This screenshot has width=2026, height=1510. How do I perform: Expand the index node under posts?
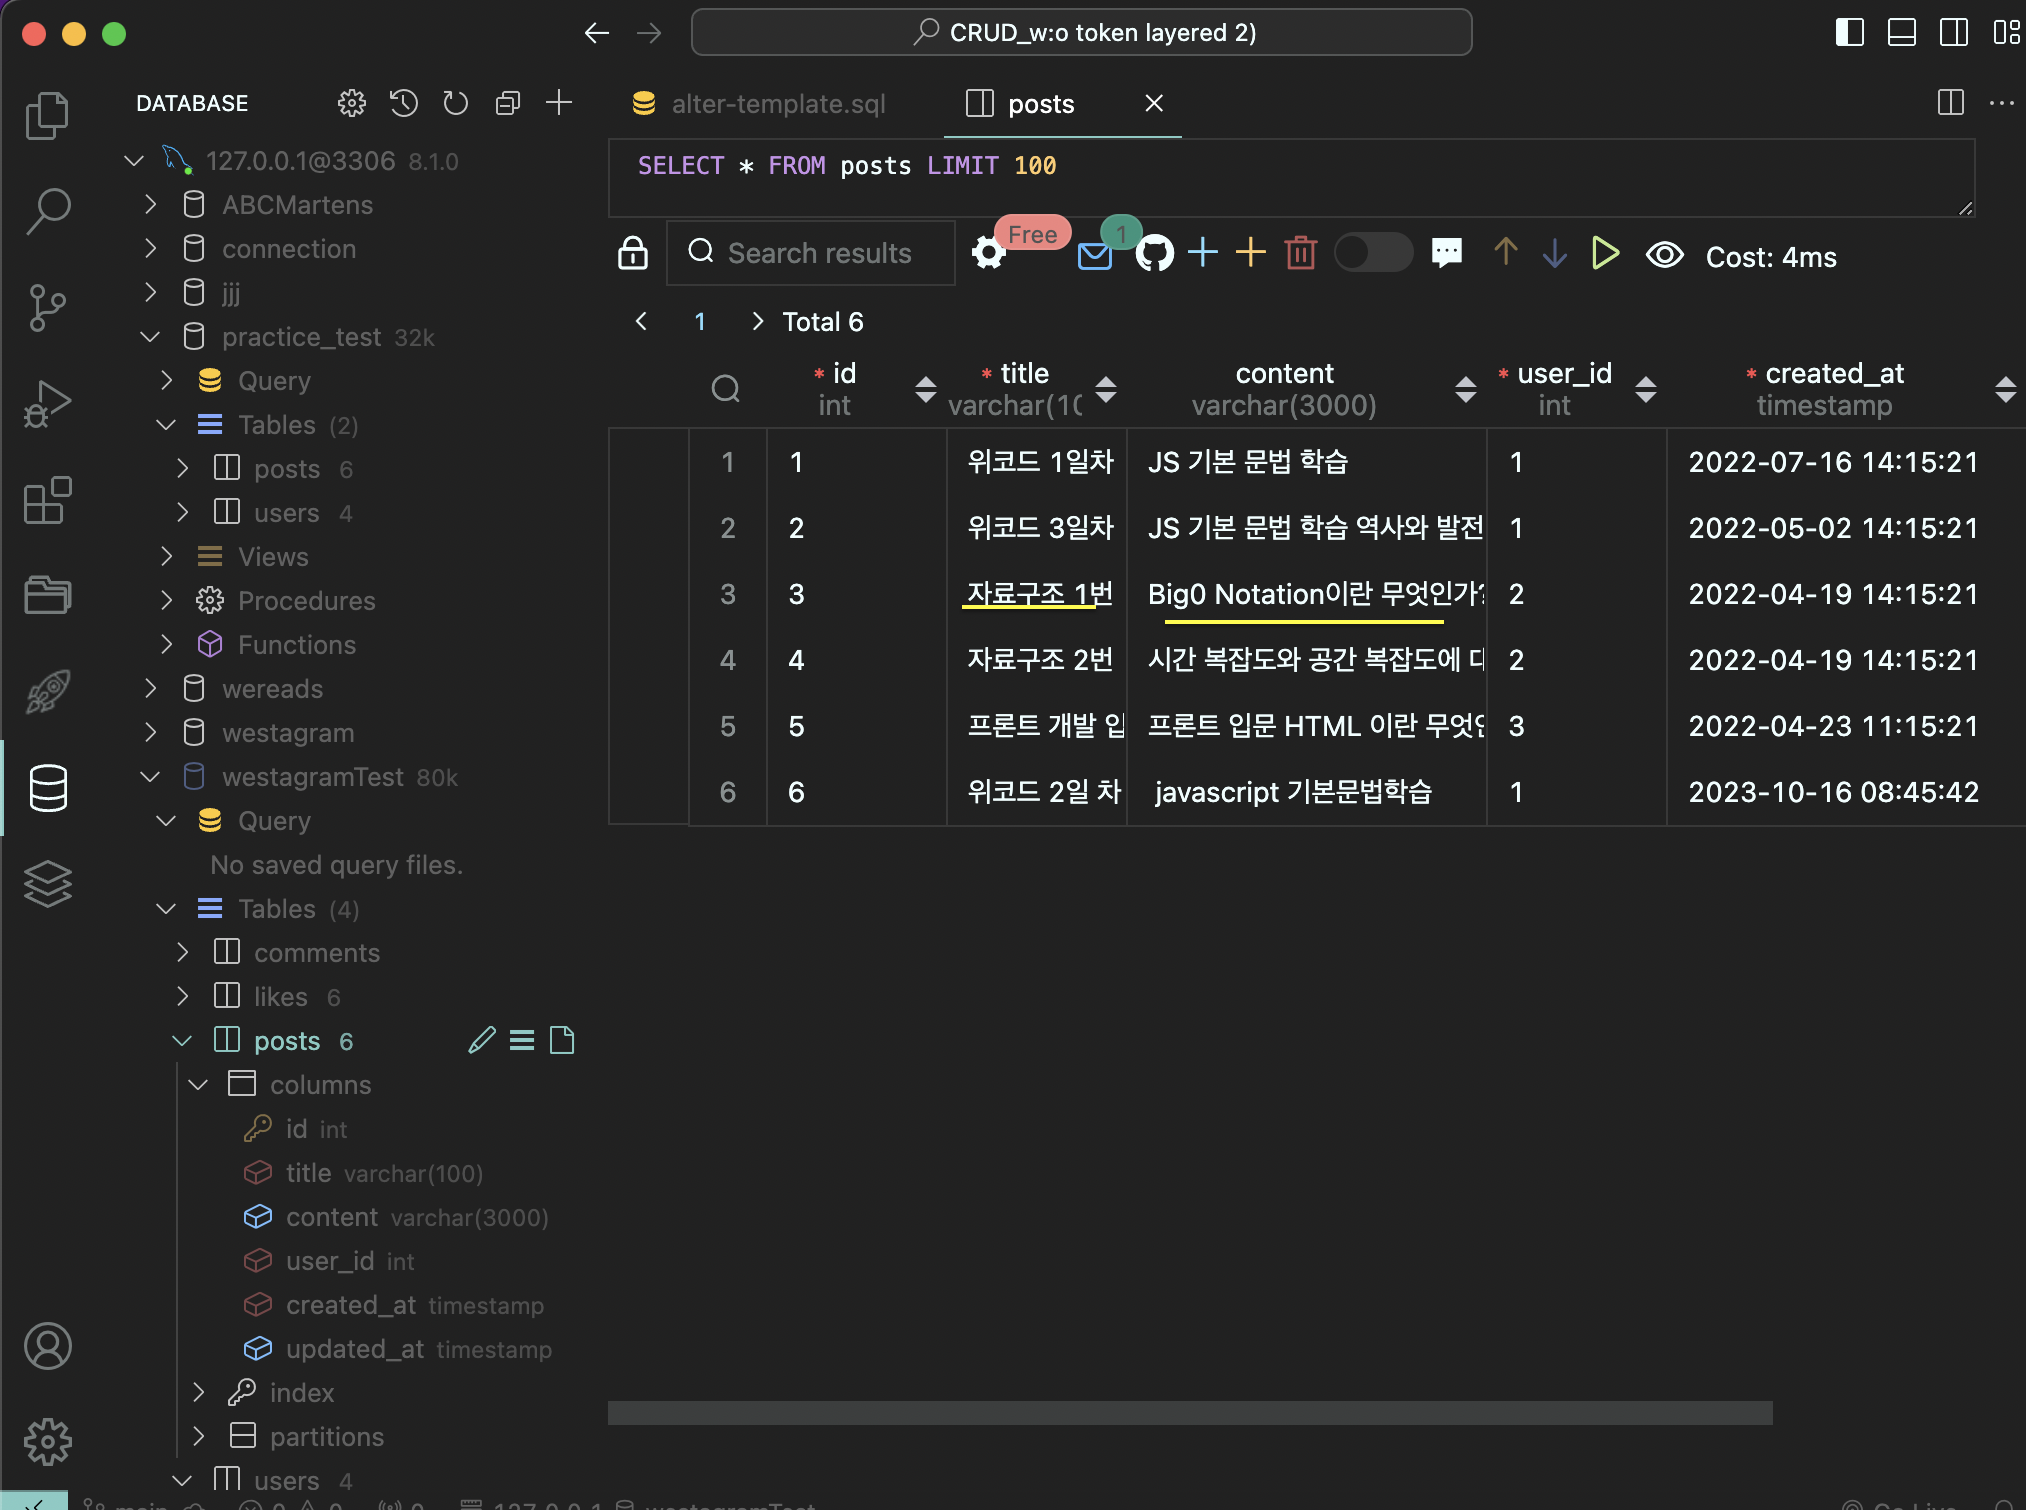pos(199,1392)
